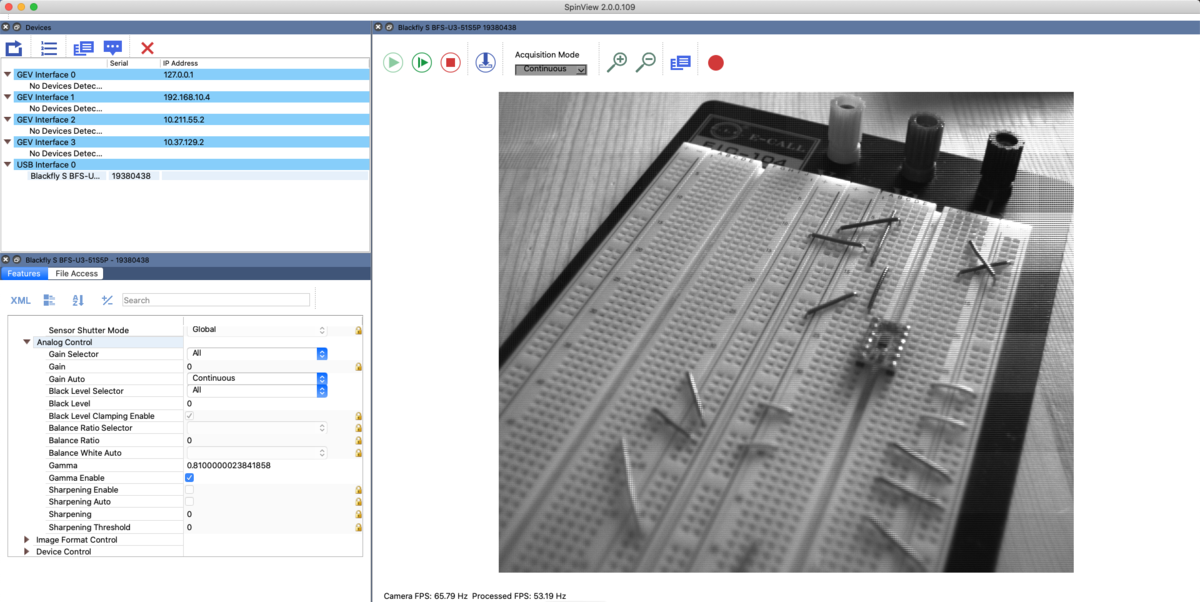Open the Balance Ratio Selector dropdown
The width and height of the screenshot is (1200, 602).
[x=258, y=428]
